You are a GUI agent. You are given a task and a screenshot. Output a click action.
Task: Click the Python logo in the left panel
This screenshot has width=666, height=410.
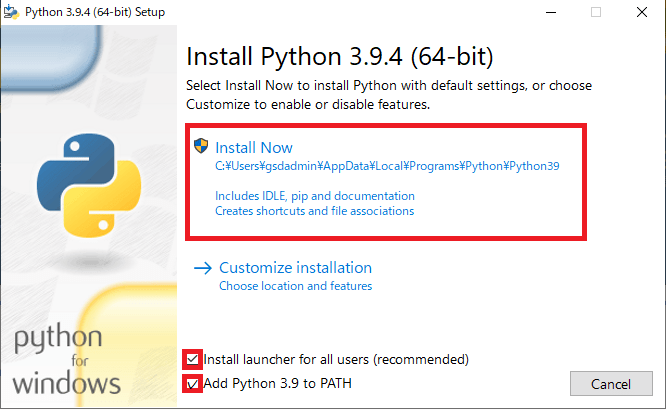tap(89, 185)
